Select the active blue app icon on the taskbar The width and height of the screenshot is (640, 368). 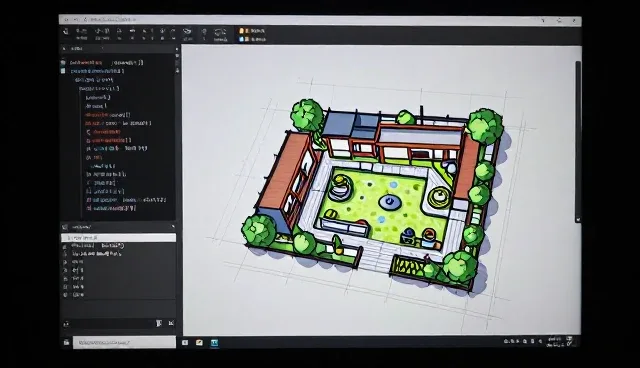point(214,342)
